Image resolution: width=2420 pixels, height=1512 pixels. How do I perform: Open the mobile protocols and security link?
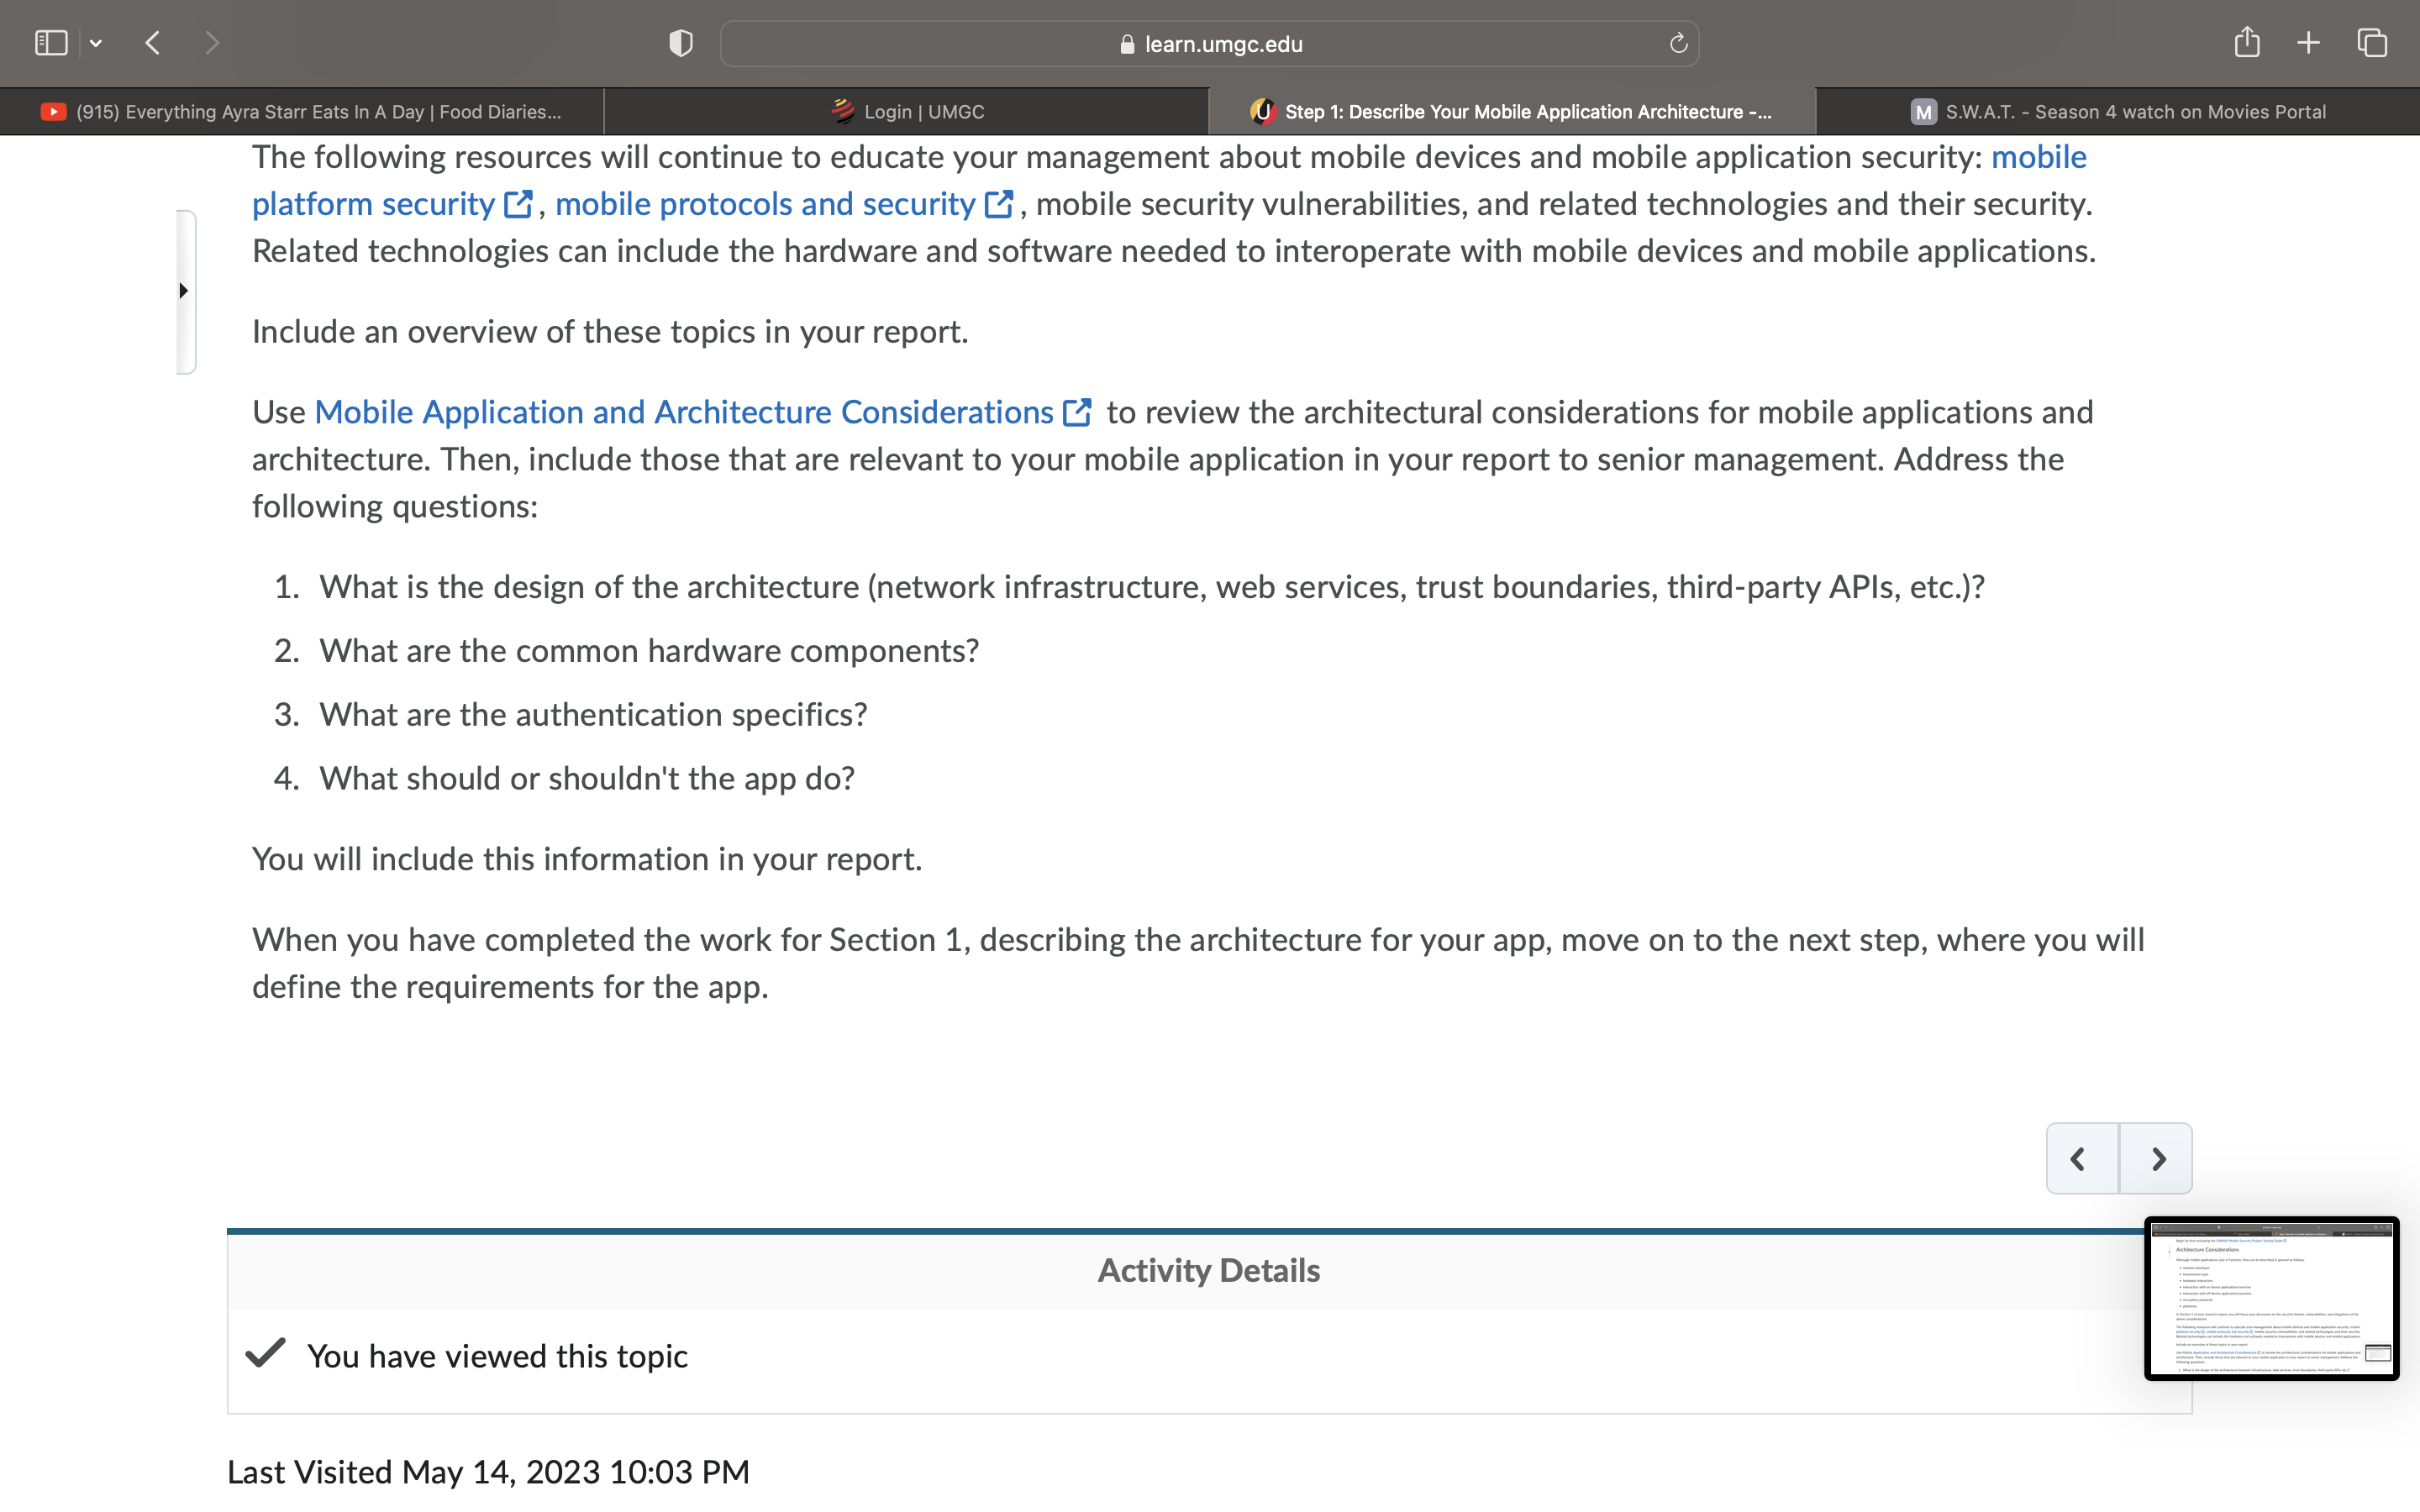pyautogui.click(x=784, y=204)
